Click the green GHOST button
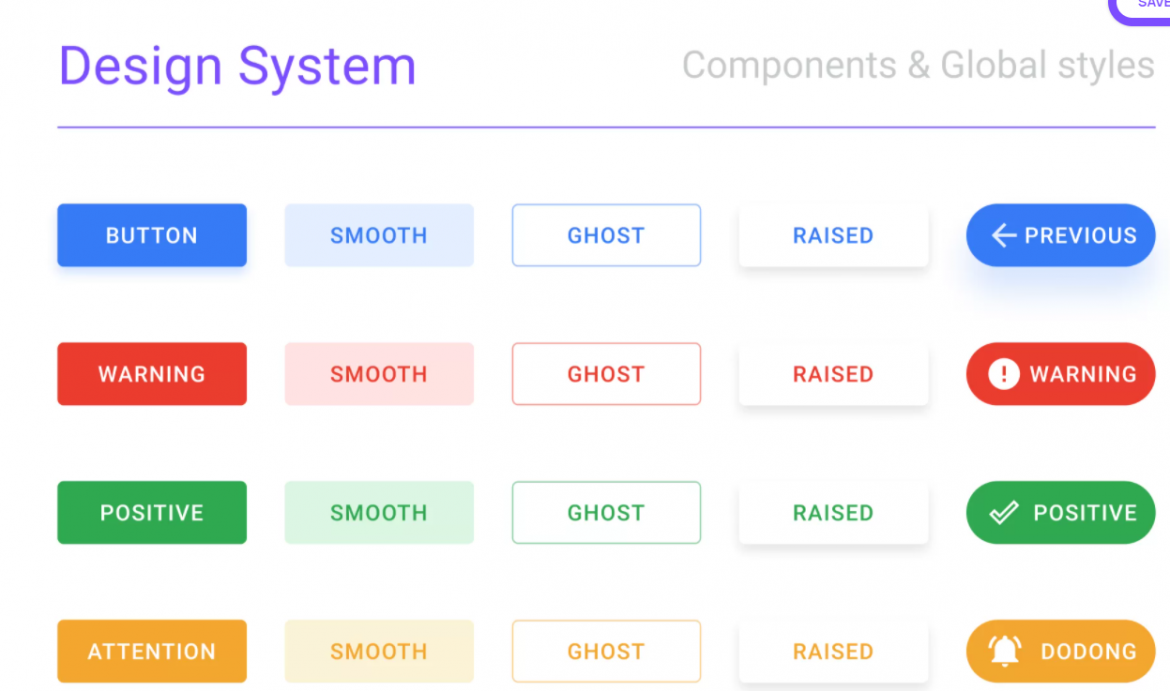Screen dimensions: 1170x691 [606, 512]
